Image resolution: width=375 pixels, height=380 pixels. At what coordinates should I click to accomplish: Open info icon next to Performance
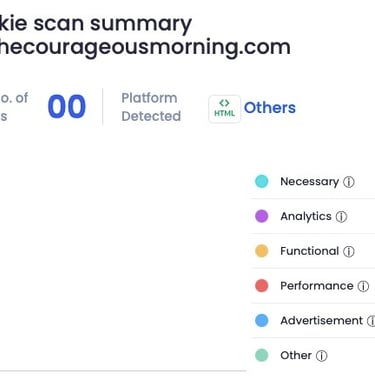[x=363, y=286]
